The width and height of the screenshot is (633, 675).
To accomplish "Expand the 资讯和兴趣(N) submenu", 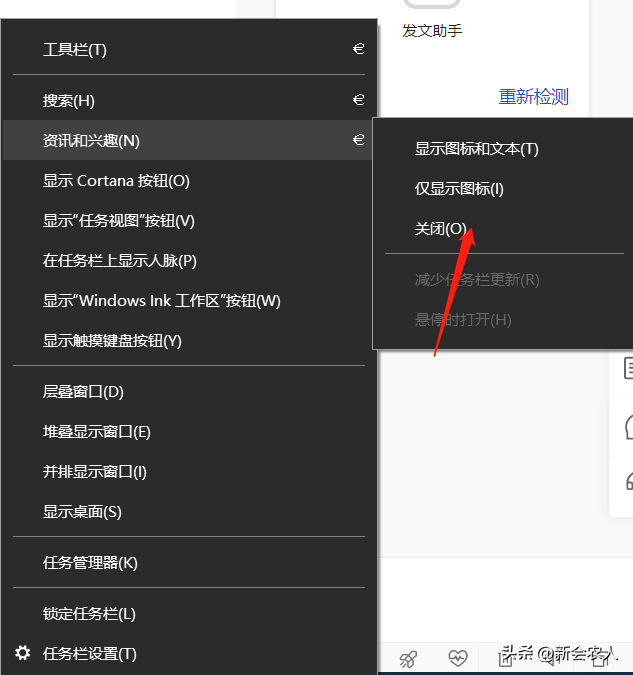I will pyautogui.click(x=189, y=140).
